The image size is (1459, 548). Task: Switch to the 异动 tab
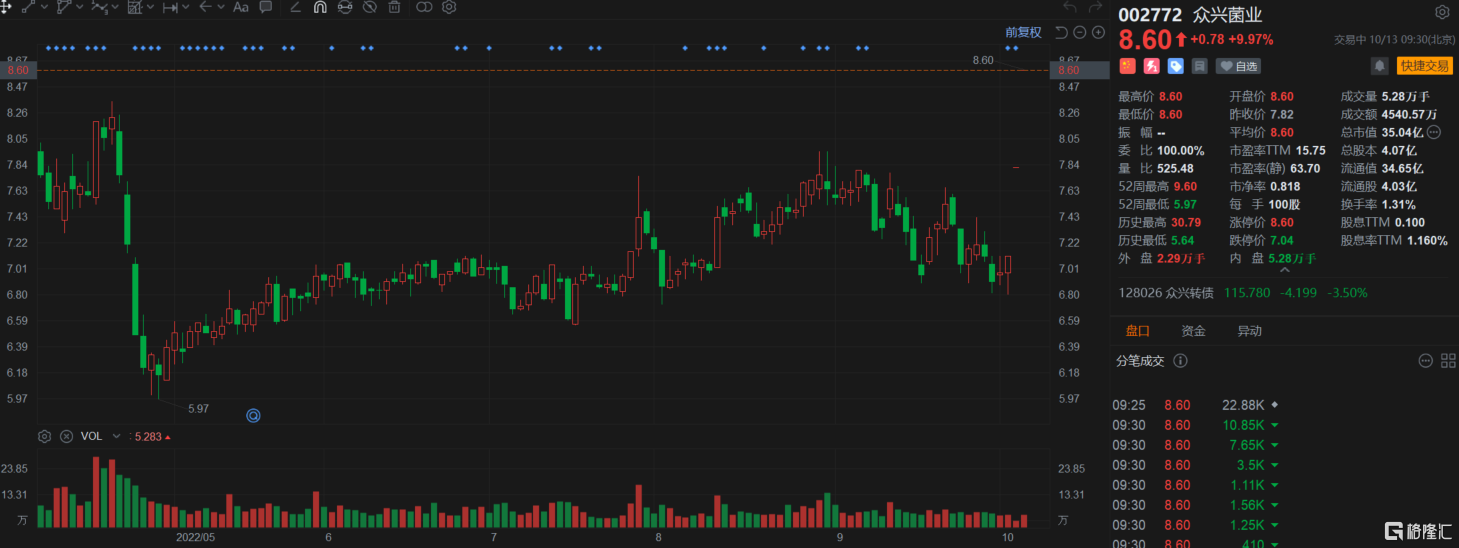(1249, 331)
